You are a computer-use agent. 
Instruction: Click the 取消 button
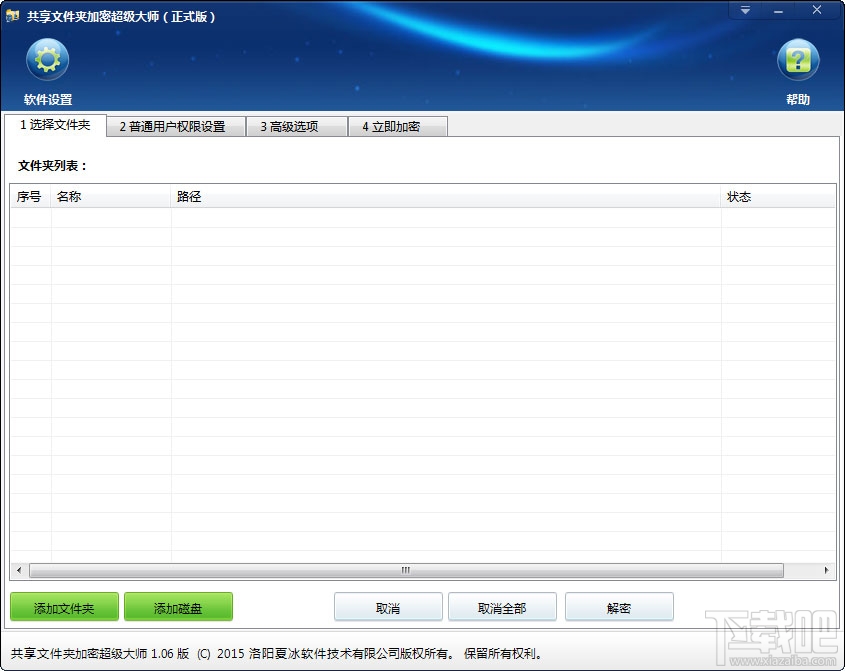point(388,607)
